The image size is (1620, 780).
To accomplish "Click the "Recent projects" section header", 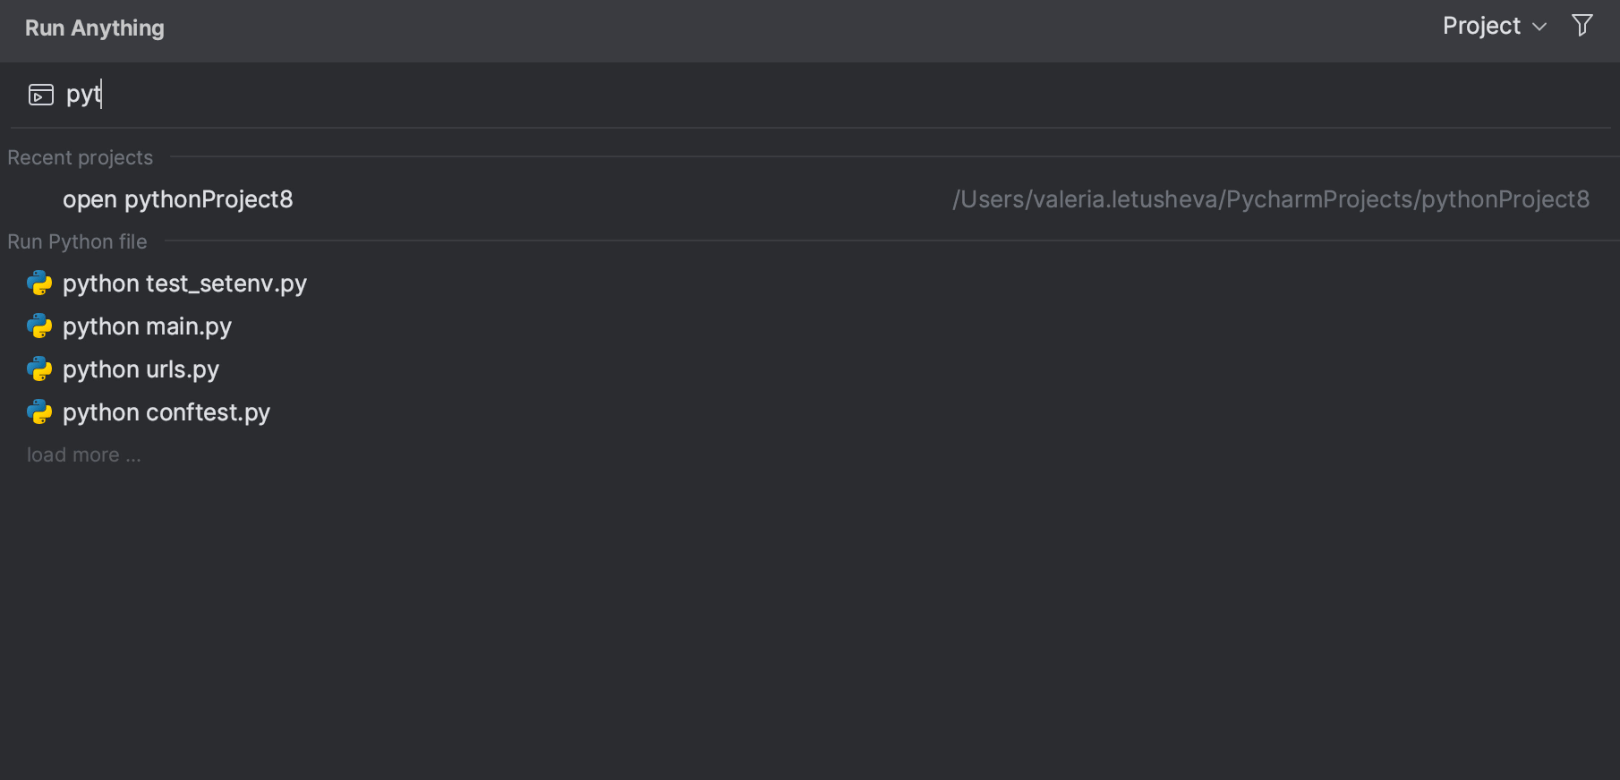I will click(80, 158).
